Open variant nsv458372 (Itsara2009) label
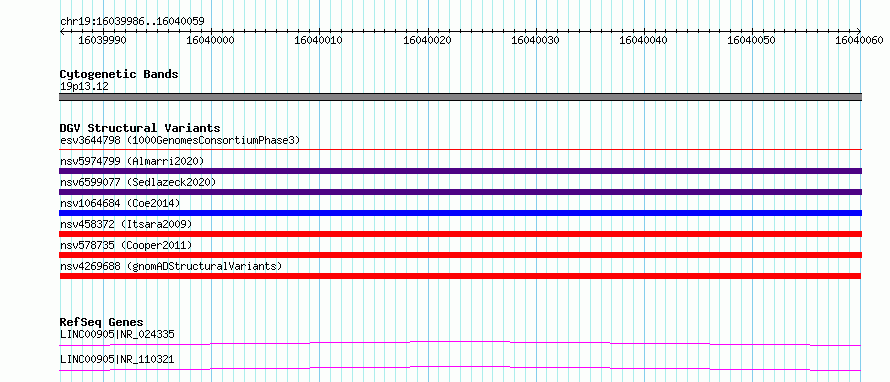Image resolution: width=890 pixels, height=382 pixels. [x=126, y=224]
